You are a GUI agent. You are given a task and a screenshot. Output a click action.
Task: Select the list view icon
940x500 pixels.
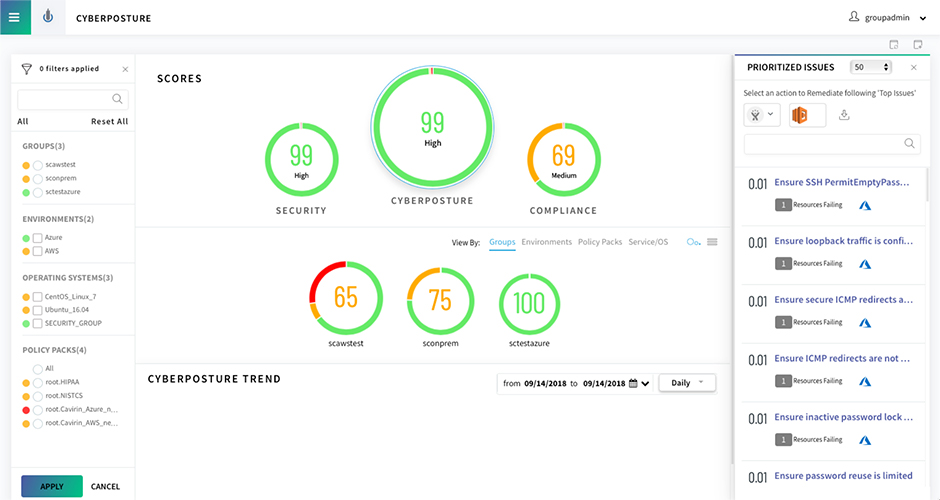(712, 242)
